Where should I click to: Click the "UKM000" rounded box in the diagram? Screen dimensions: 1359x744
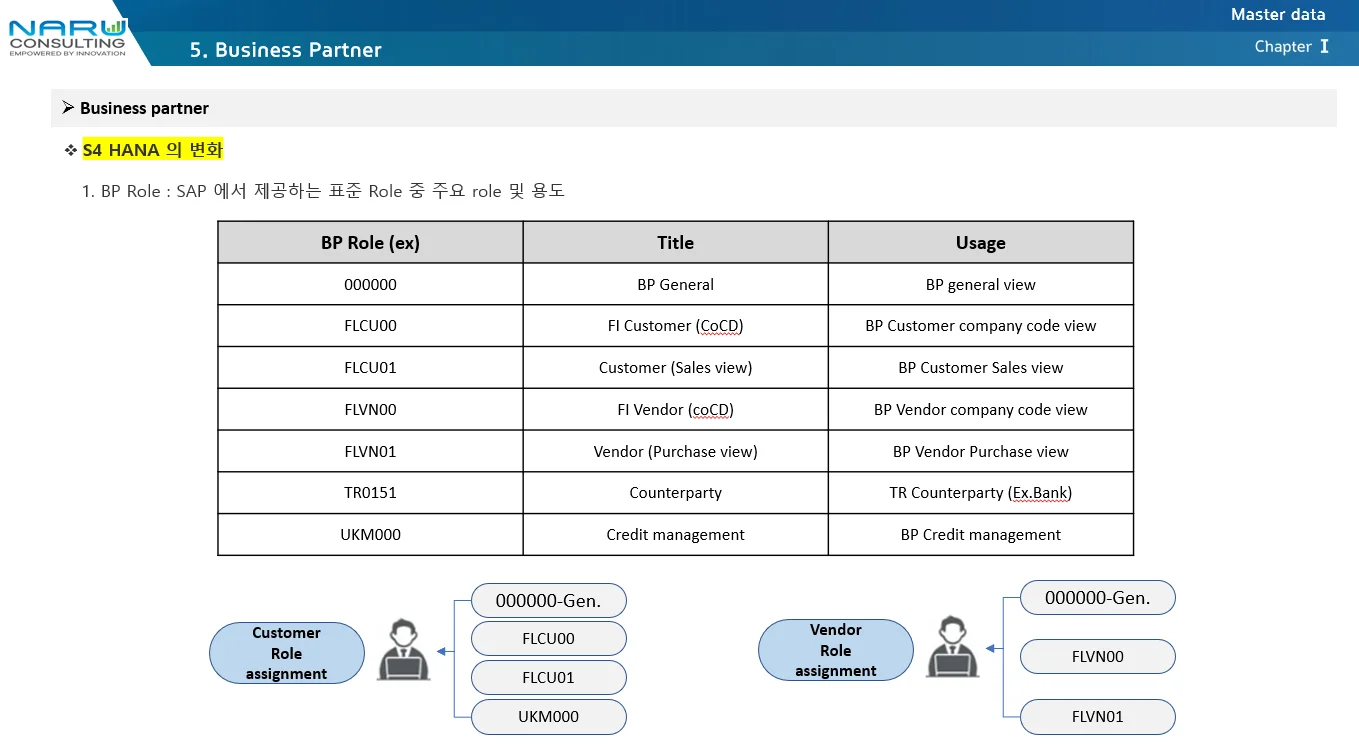coord(548,717)
